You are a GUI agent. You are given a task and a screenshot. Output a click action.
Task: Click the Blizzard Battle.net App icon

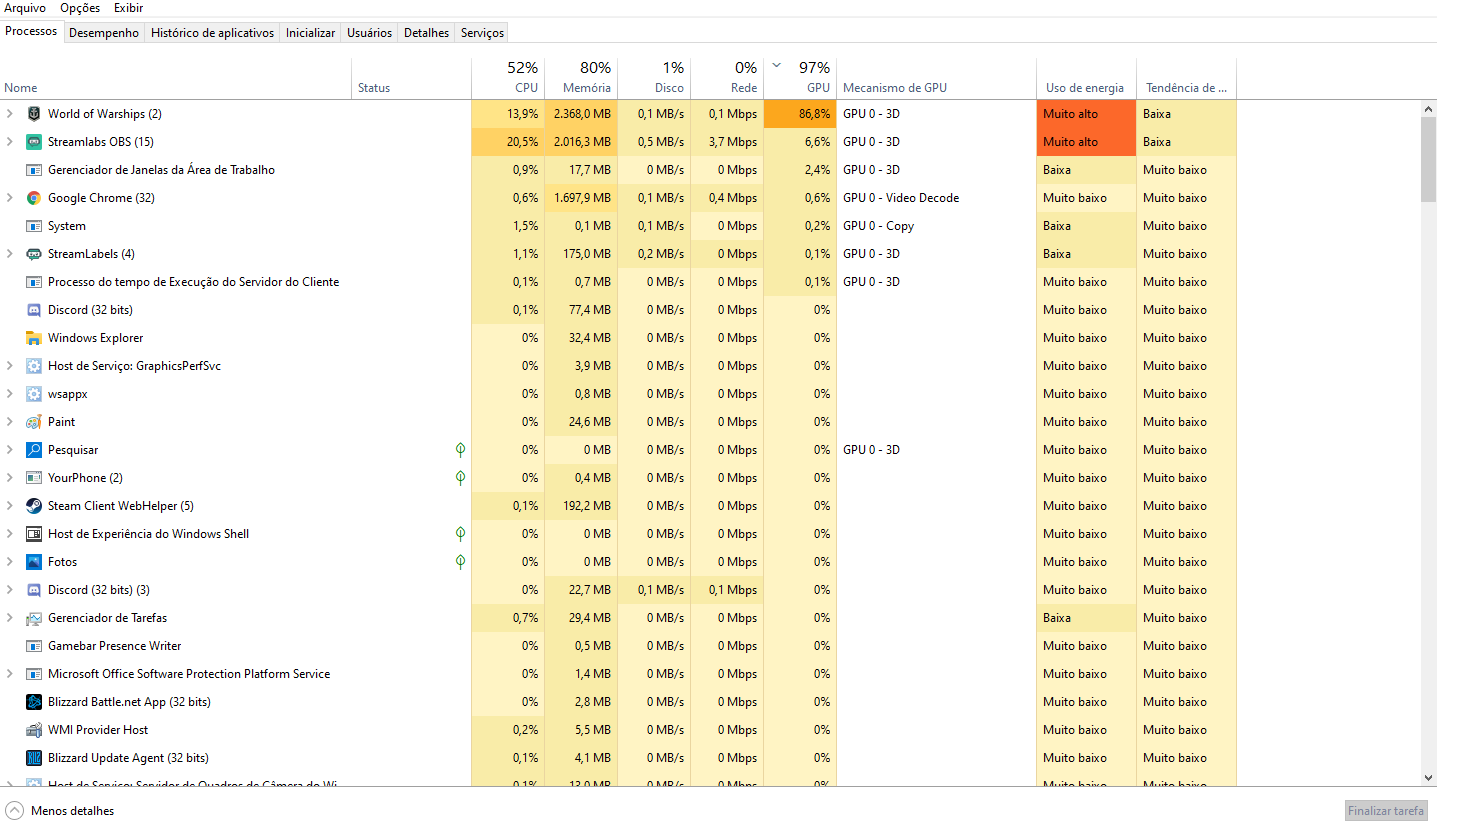[34, 702]
